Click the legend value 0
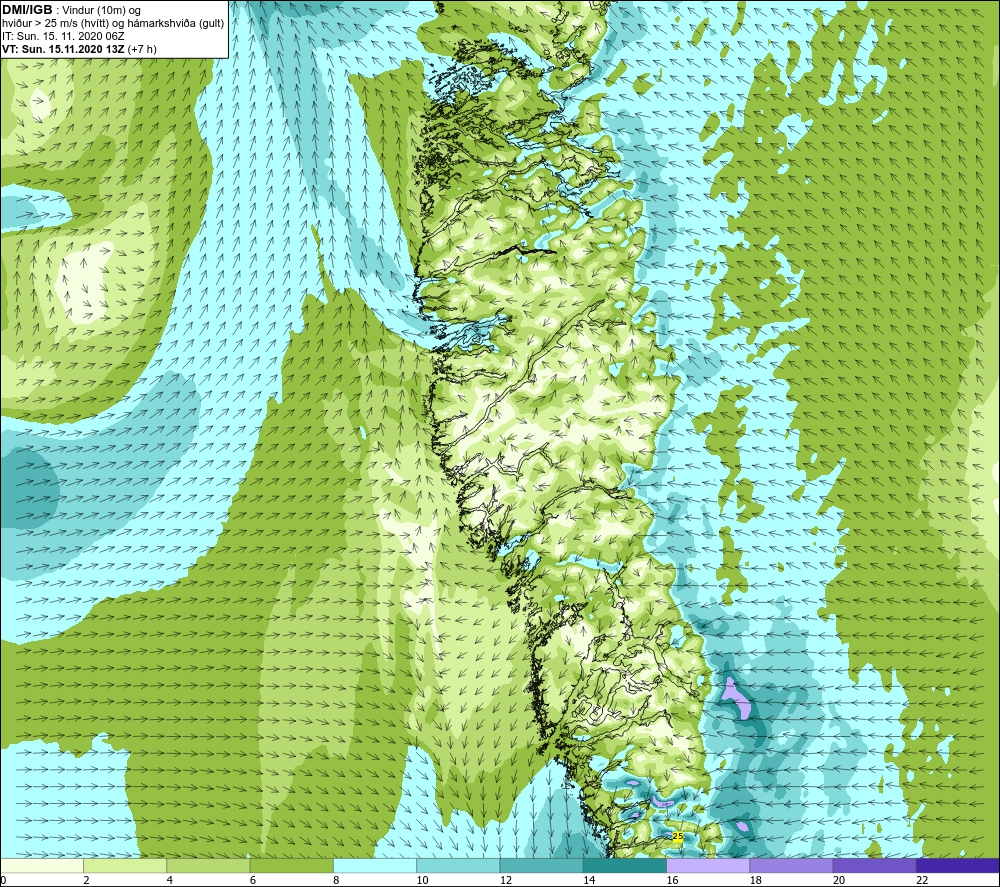 pyautogui.click(x=3, y=880)
